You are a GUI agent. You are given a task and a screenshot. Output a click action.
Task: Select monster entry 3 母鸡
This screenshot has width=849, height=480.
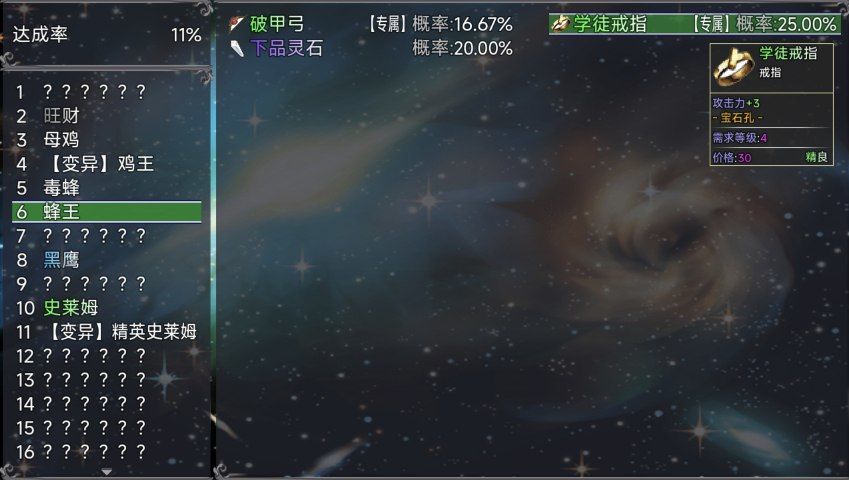[107, 140]
